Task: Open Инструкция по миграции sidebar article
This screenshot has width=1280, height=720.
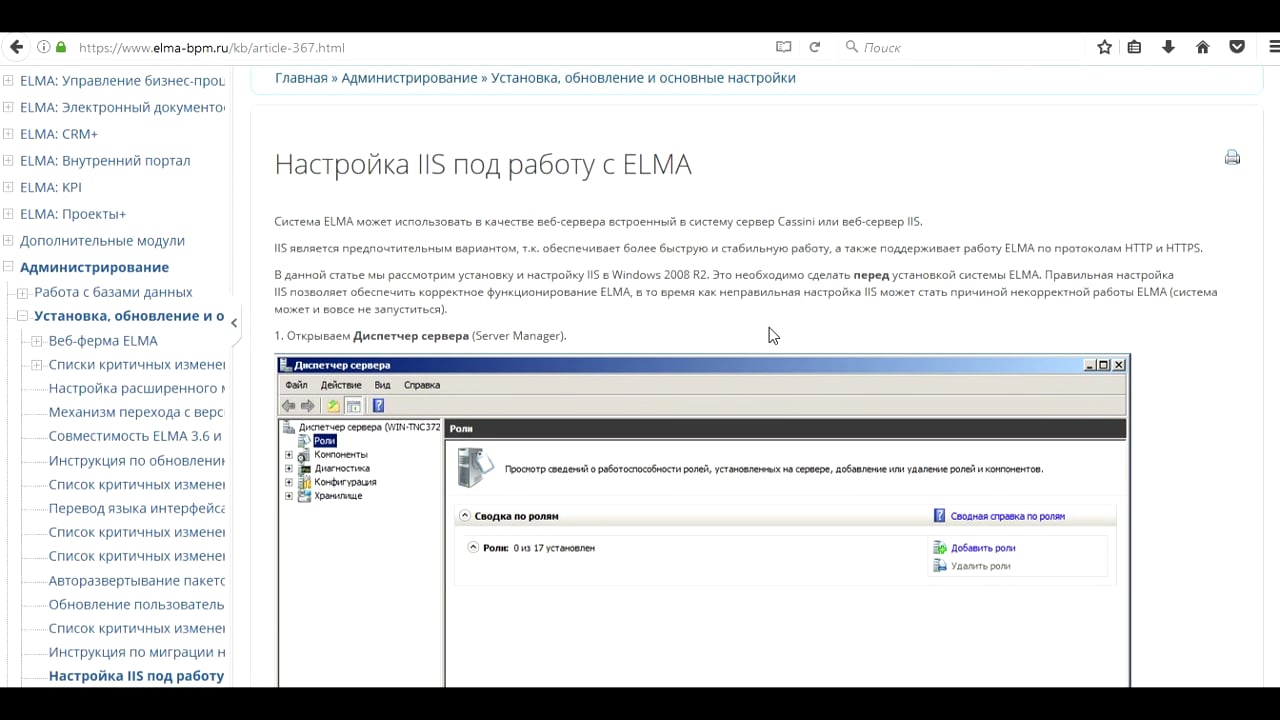Action: tap(137, 652)
